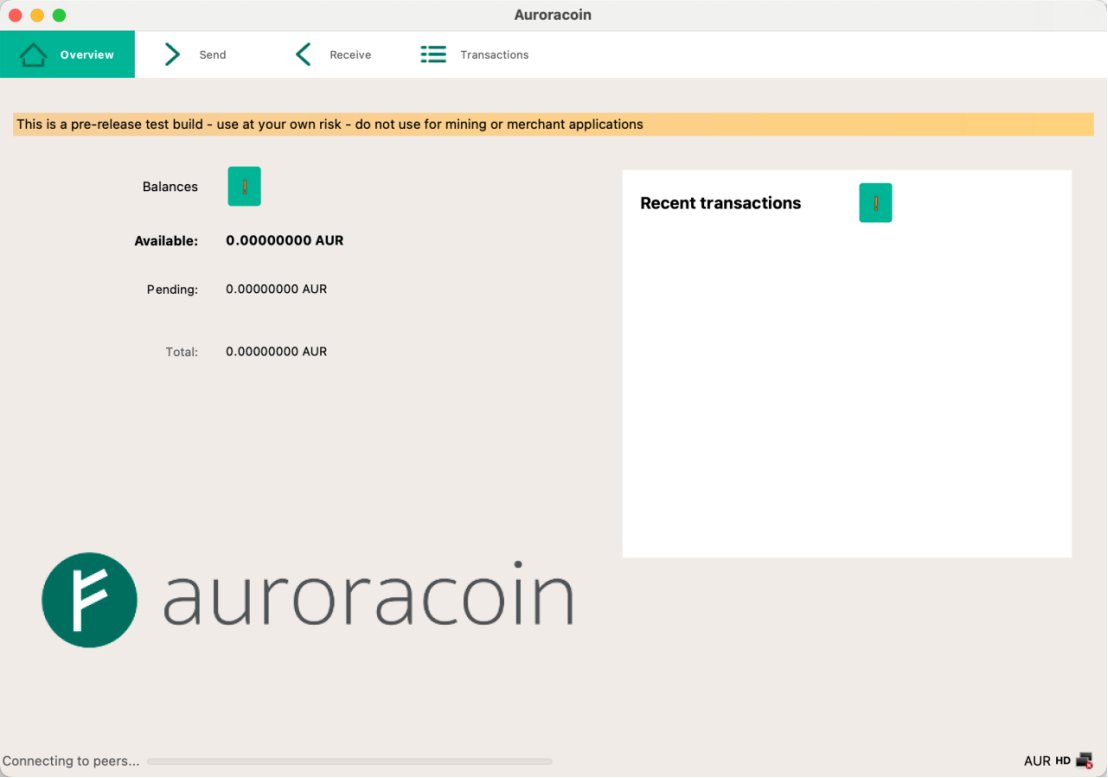
Task: Select the Available balance value 0.00000000 AUR
Action: [x=285, y=240]
